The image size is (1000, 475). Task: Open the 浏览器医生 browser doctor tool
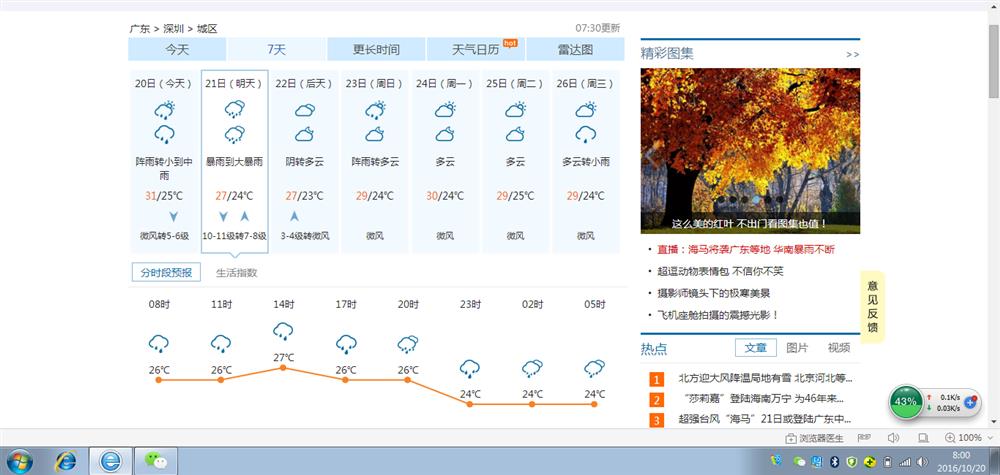[815, 438]
